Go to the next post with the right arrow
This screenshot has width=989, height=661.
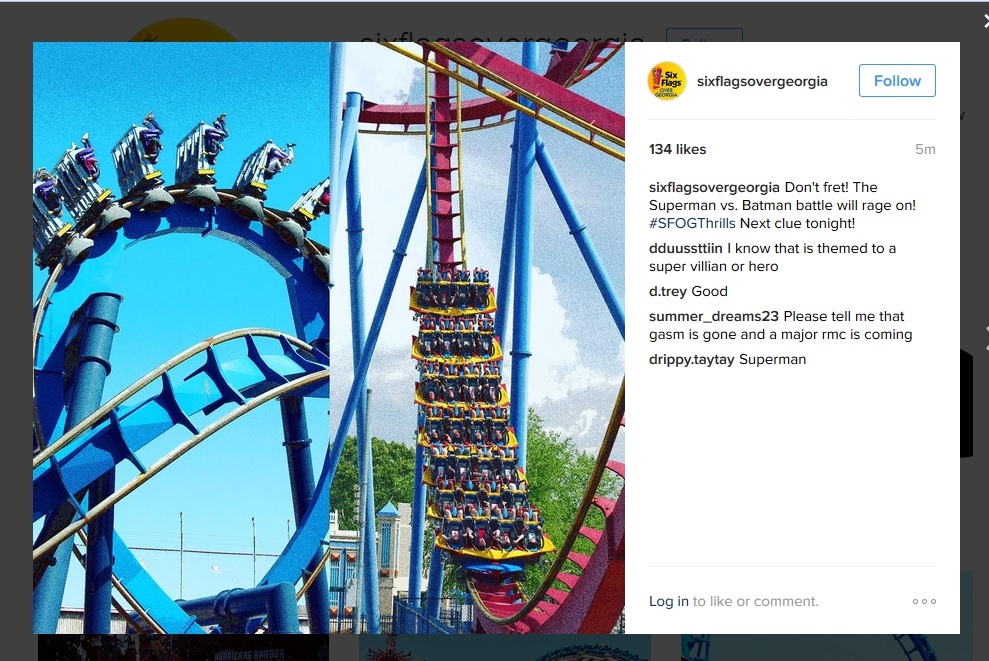(986, 339)
